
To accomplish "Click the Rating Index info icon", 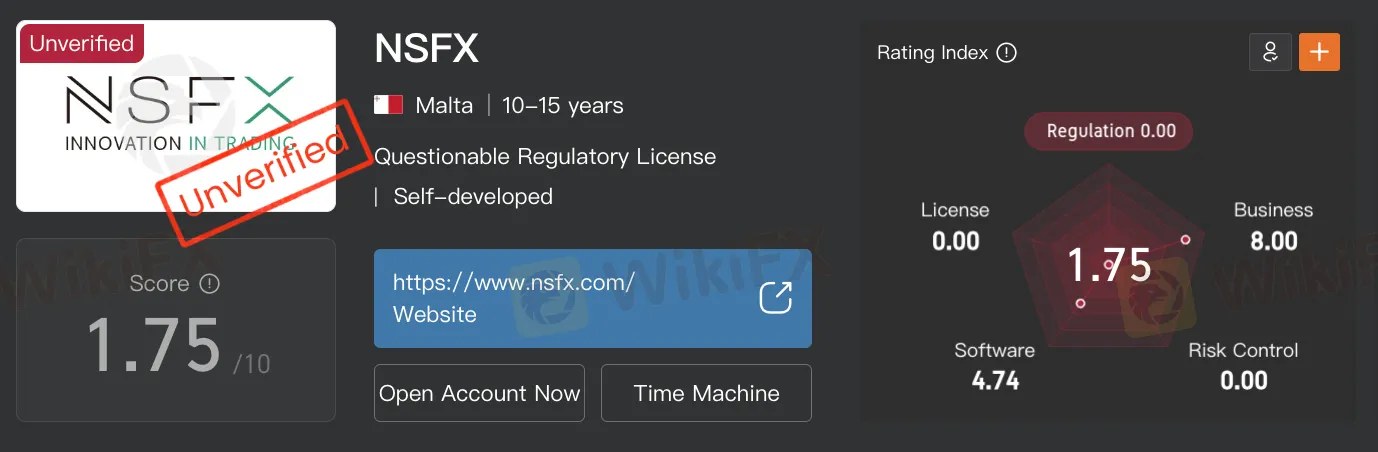I will [1007, 53].
